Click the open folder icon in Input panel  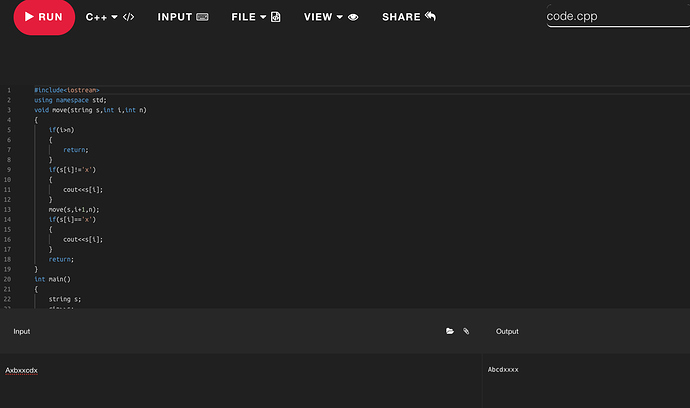coord(450,331)
